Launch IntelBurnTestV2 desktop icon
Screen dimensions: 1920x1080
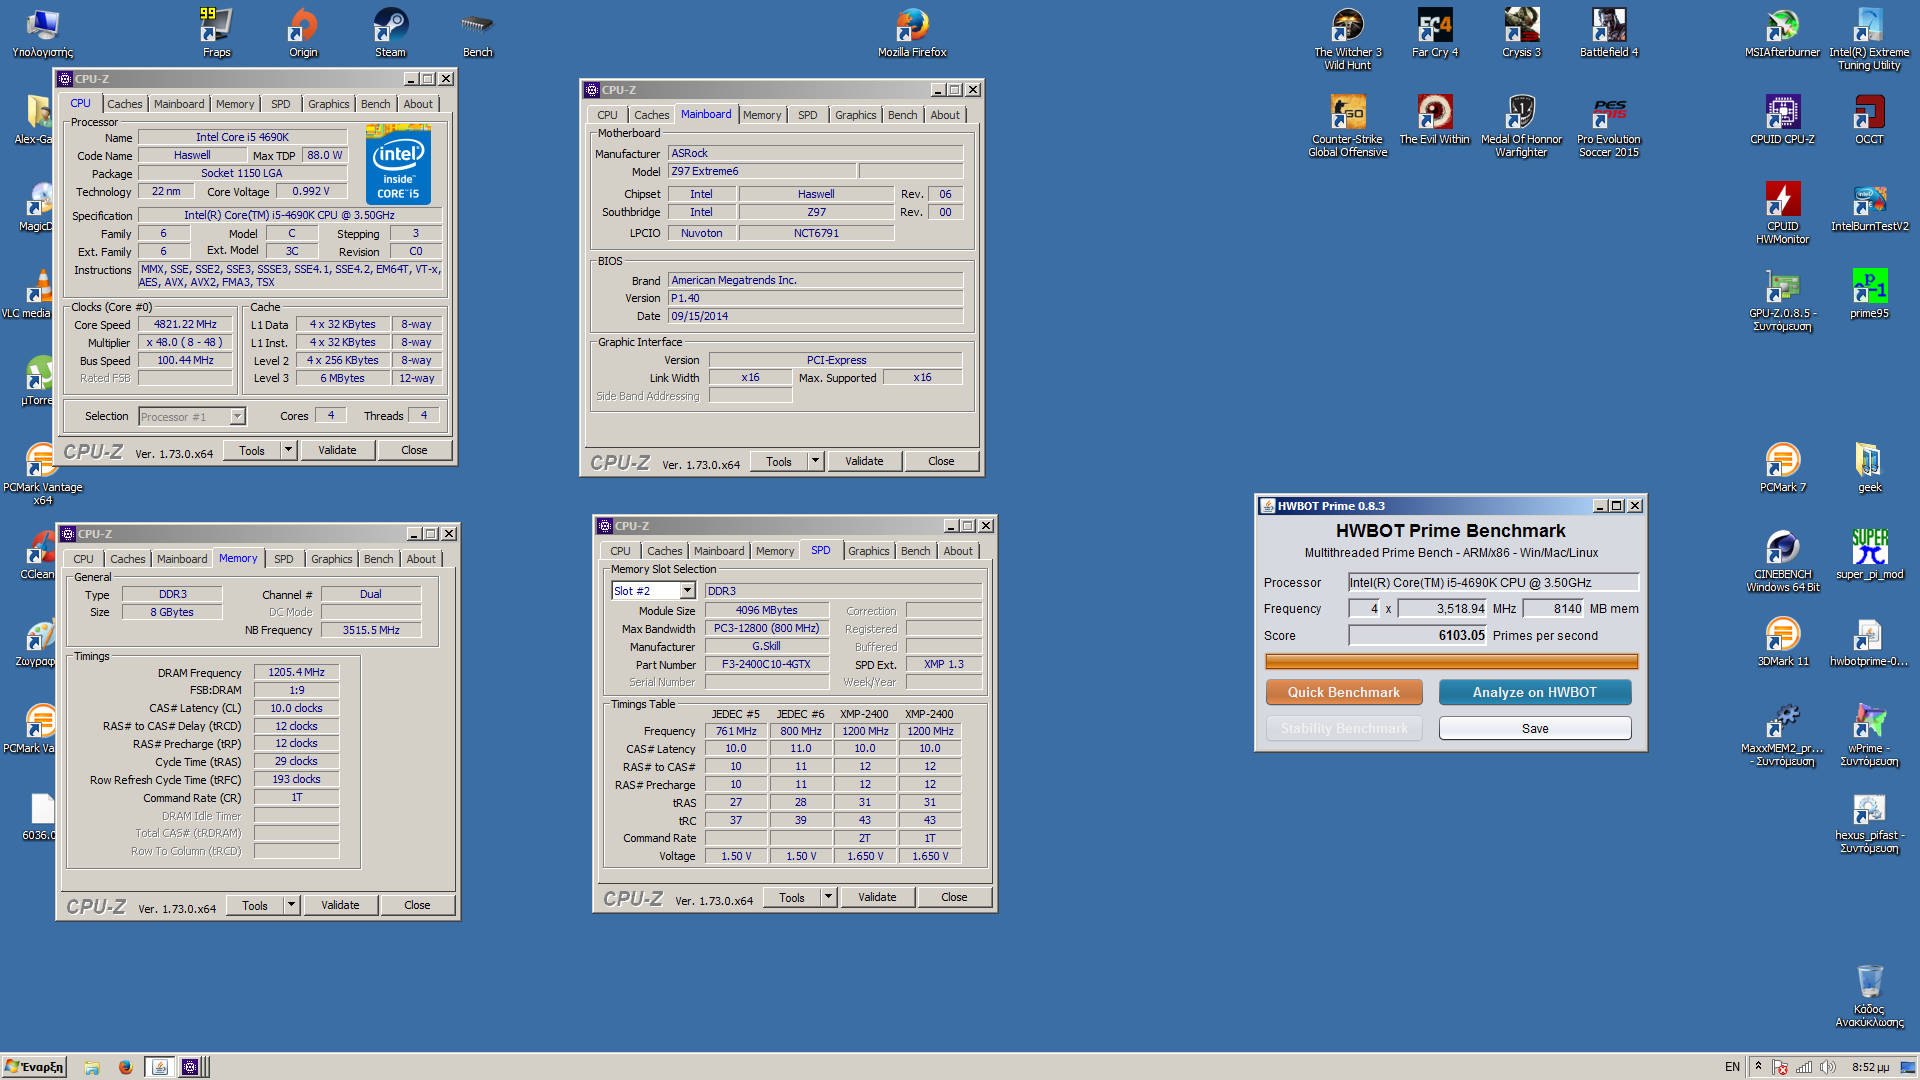point(1870,206)
